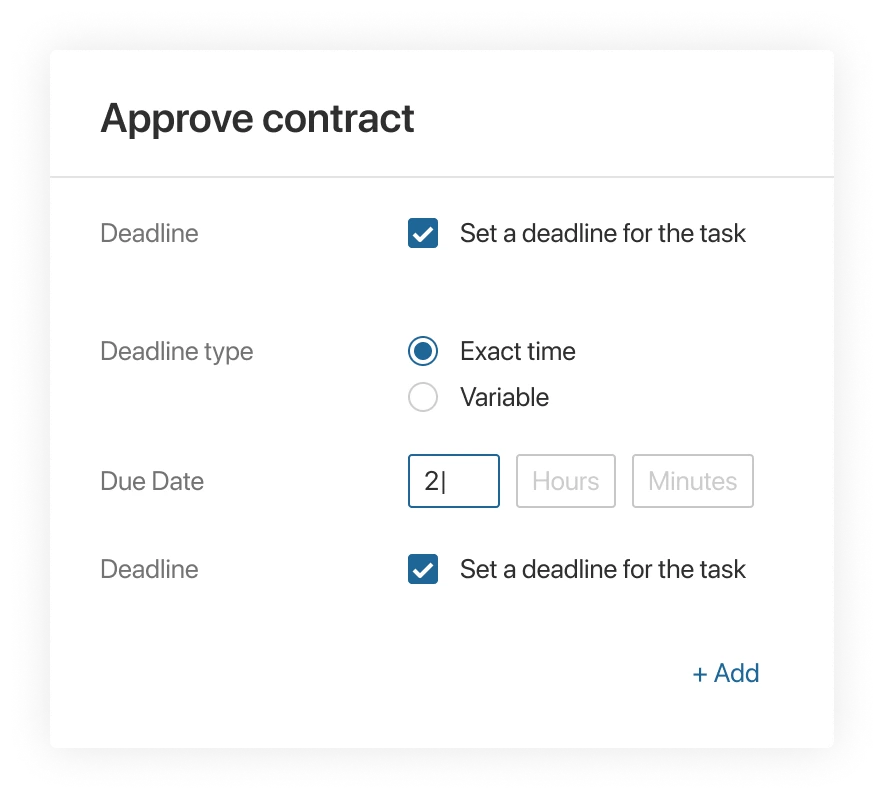Click the Deadline label at top
The image size is (882, 796).
pos(149,233)
